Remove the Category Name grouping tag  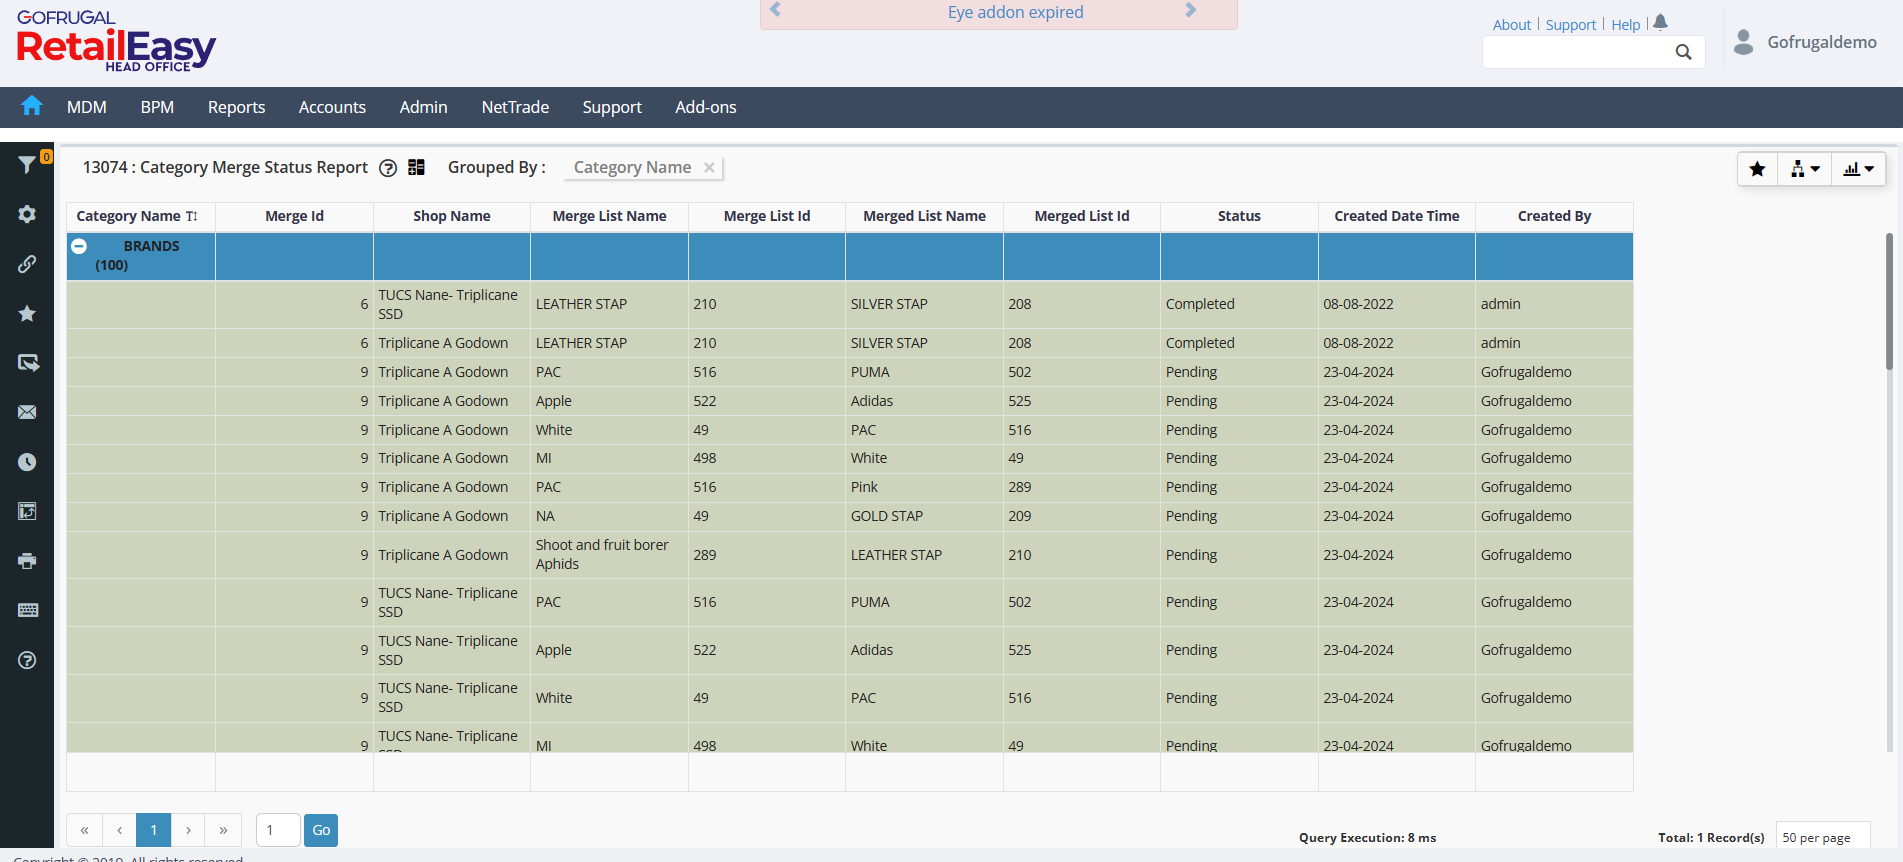click(709, 168)
